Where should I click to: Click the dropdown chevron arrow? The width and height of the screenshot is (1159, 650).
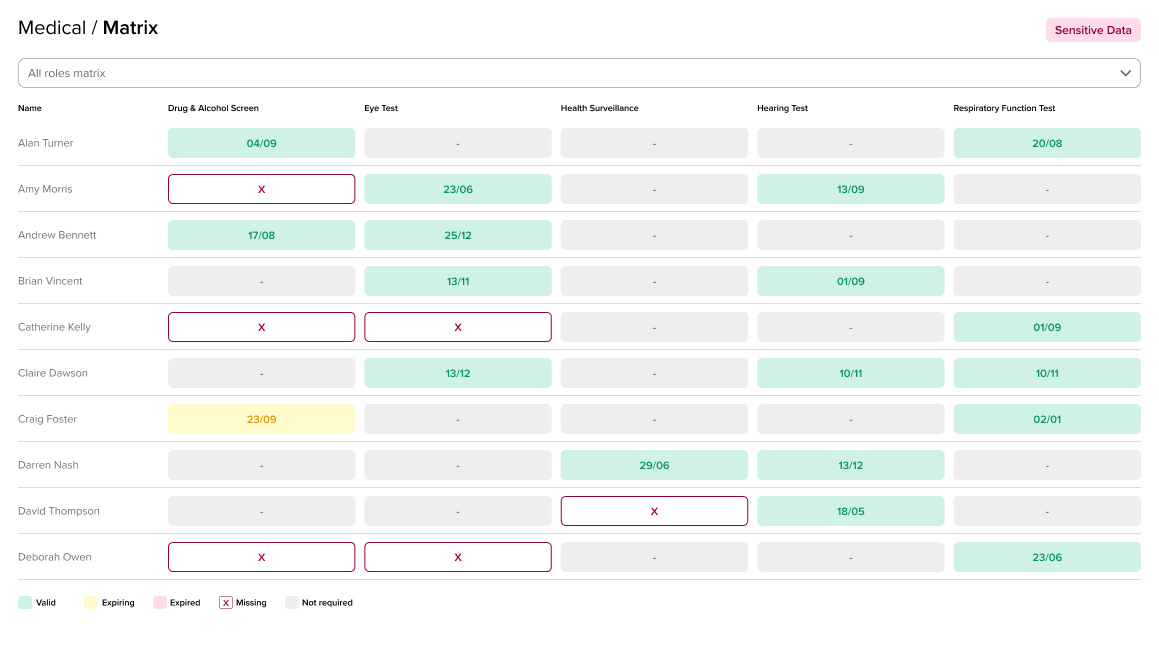click(x=1125, y=73)
